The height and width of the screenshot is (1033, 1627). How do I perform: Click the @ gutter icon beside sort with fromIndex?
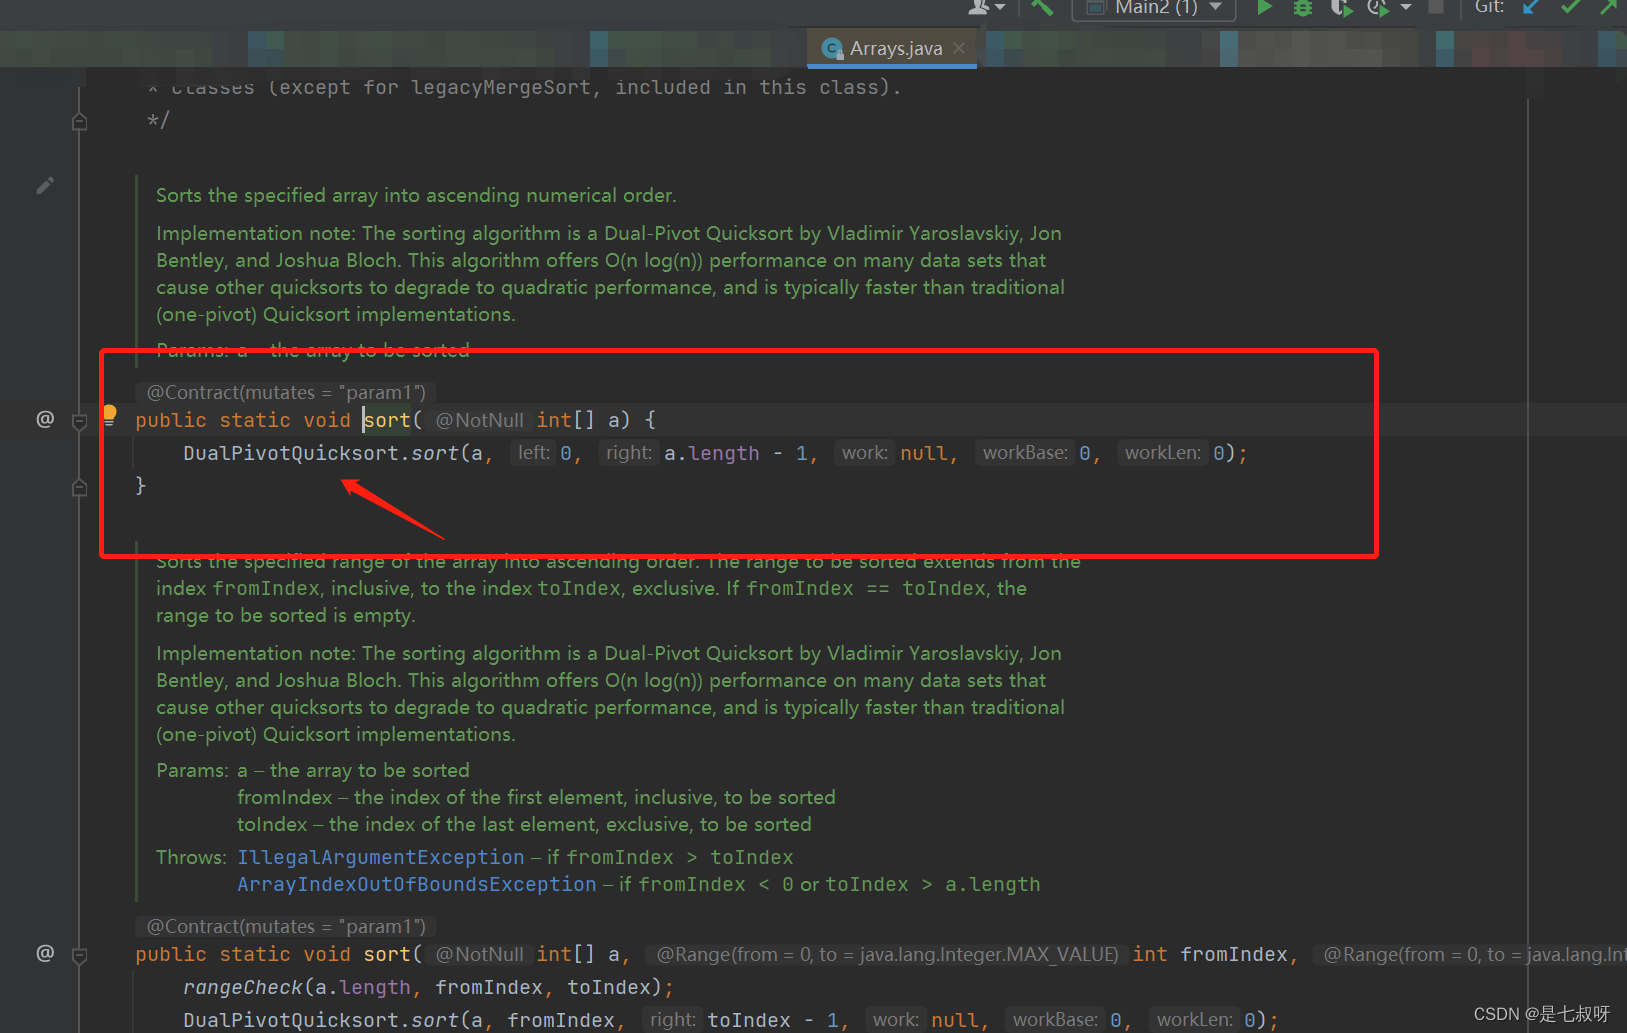[x=45, y=953]
